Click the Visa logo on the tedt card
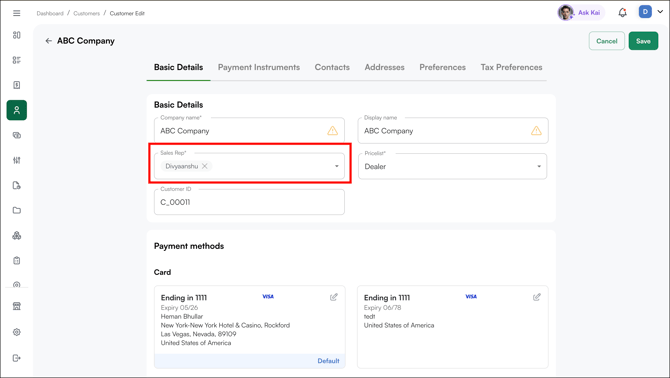The height and width of the screenshot is (378, 670). tap(471, 296)
